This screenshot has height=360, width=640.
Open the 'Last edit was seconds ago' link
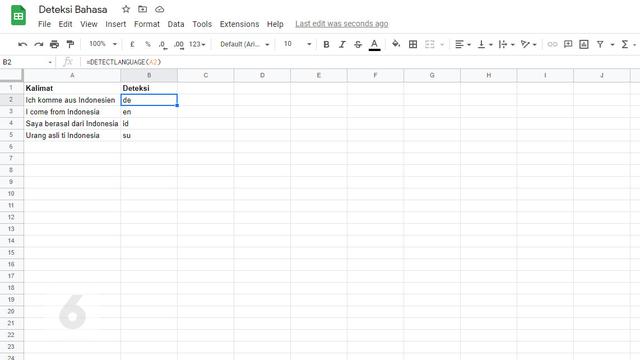pos(342,24)
